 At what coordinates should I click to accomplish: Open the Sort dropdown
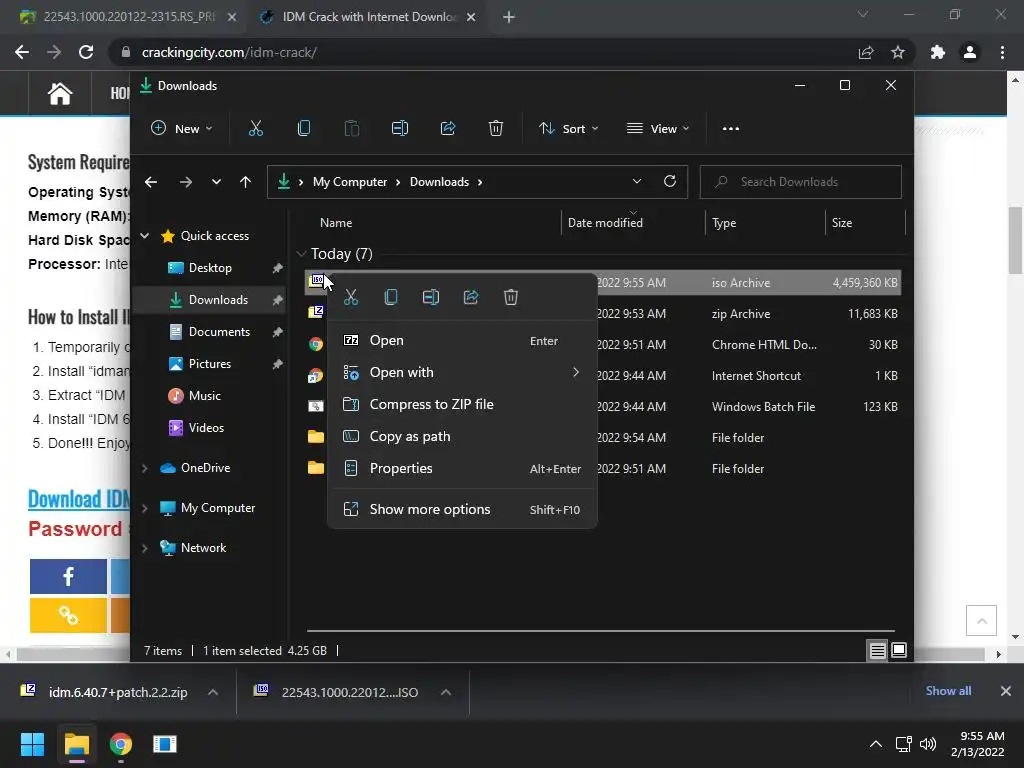(568, 129)
